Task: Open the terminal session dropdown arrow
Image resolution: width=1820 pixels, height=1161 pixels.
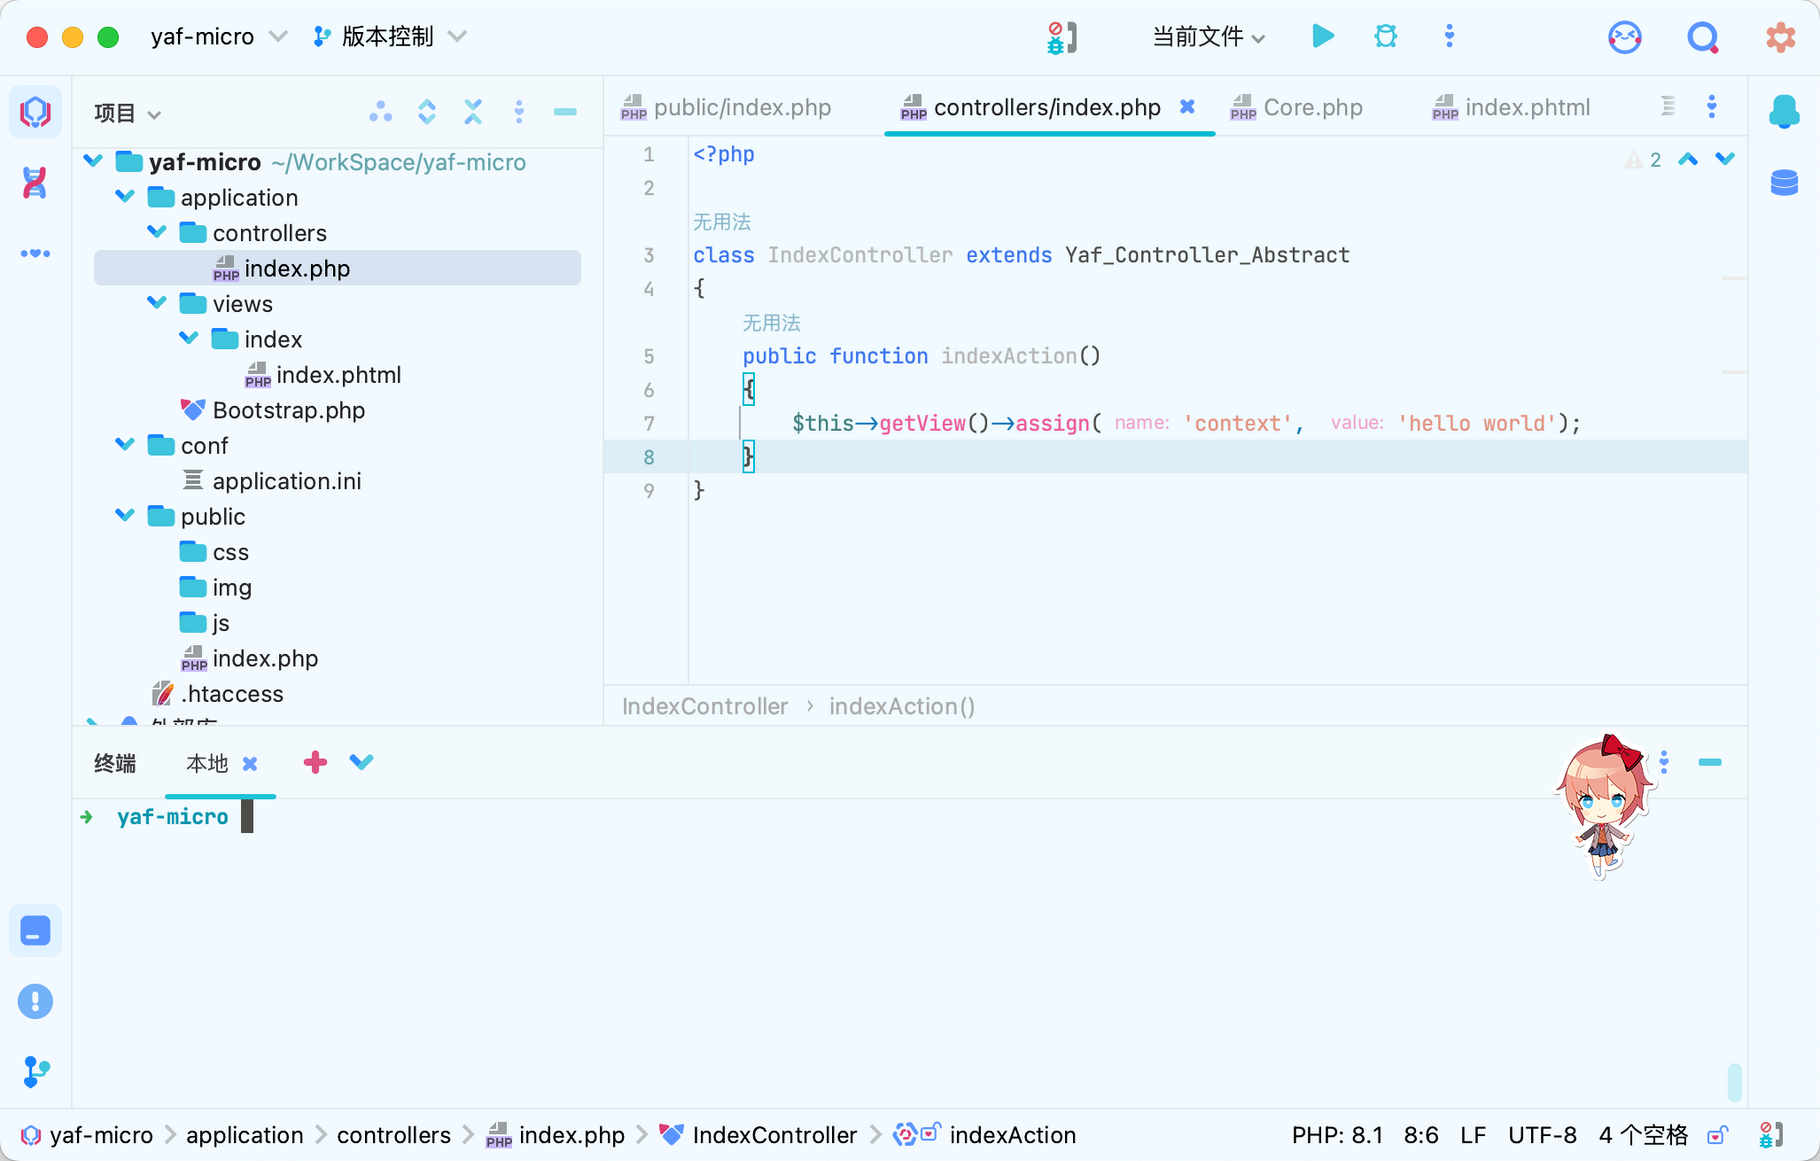Action: coord(361,762)
